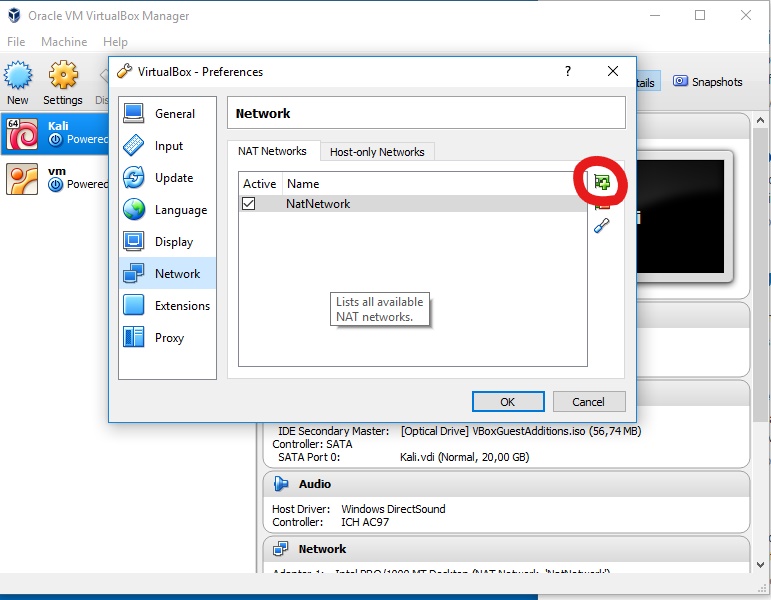The image size is (771, 600).
Task: Click the VirtualBox application logo icon
Action: (14, 15)
